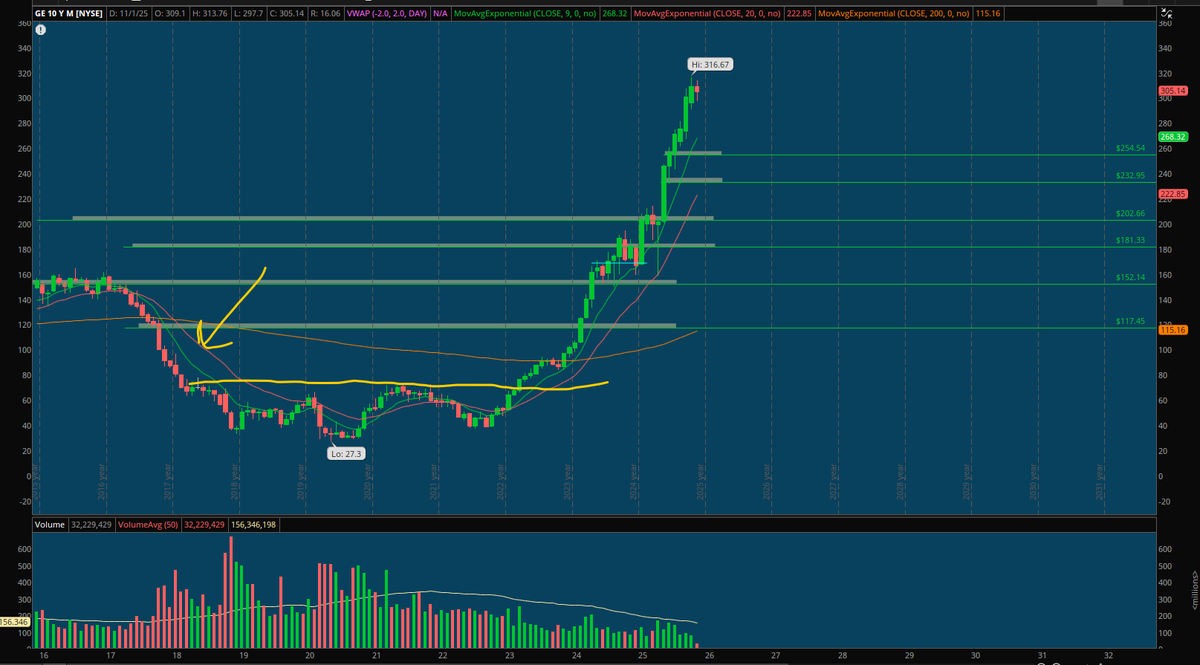
Task: Click year label 20 on time axis
Action: pos(310,655)
